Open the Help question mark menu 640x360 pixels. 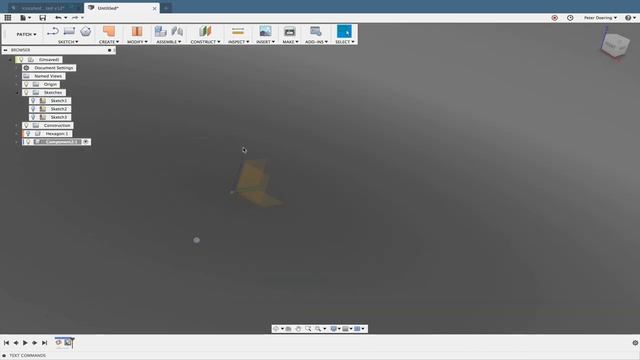630,18
